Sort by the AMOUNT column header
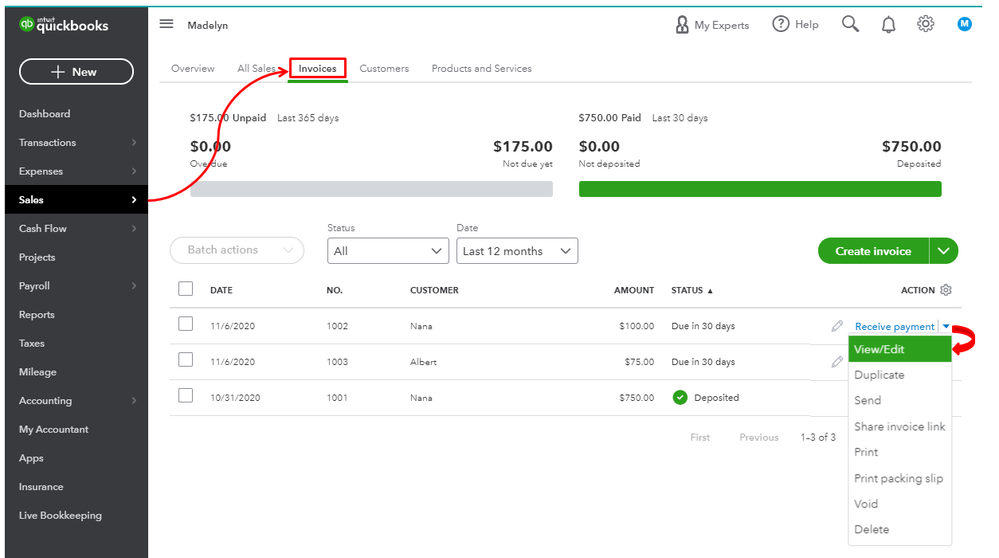This screenshot has width=999, height=558. coord(634,290)
